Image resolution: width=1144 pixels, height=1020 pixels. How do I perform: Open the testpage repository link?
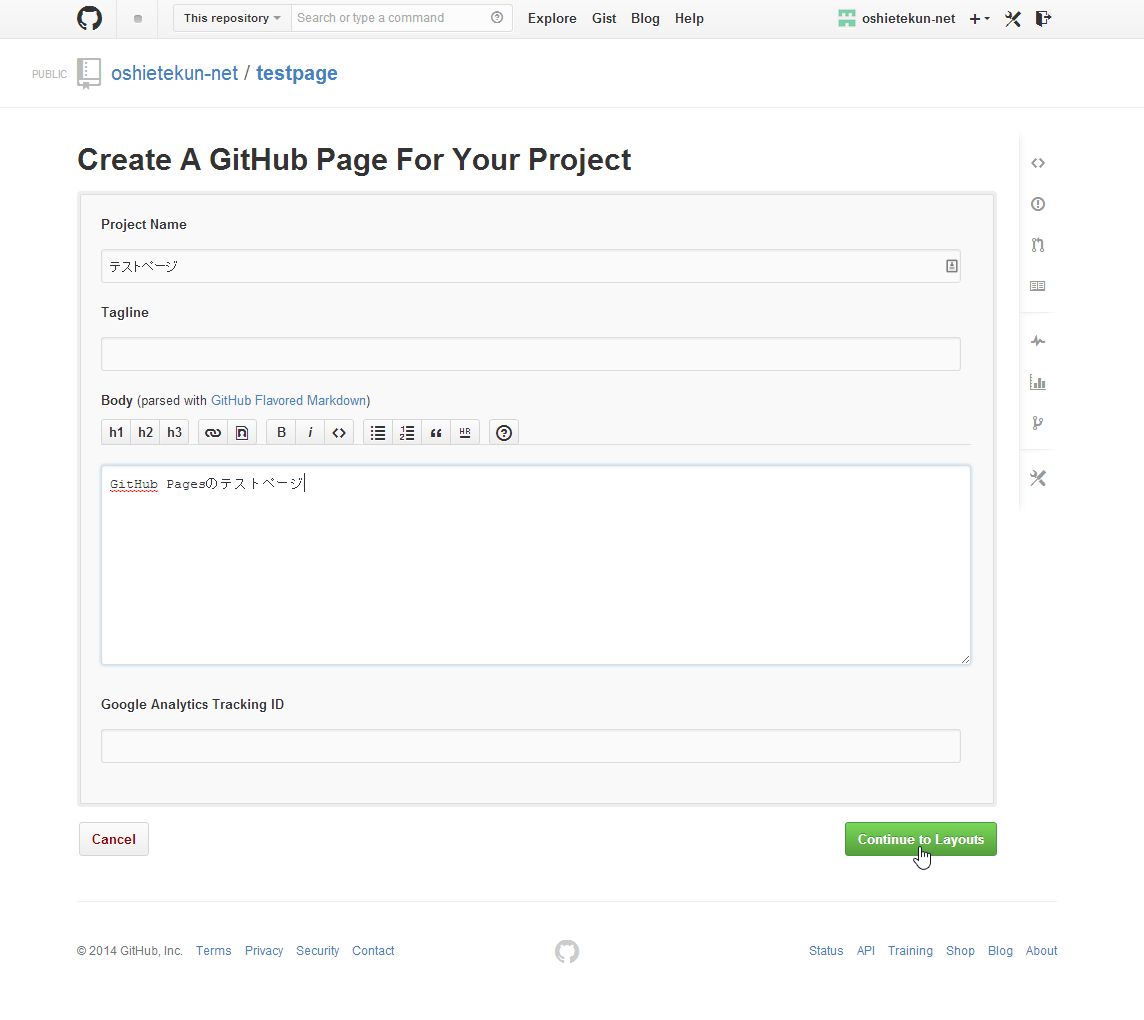[297, 74]
